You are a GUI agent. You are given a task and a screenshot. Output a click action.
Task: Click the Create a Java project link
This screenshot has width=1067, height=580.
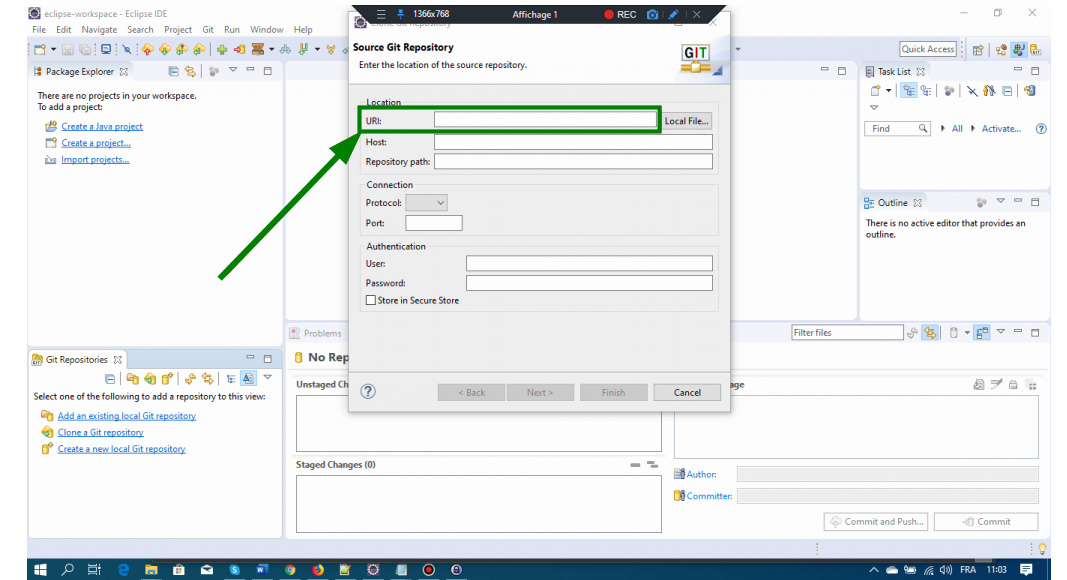pyautogui.click(x=102, y=127)
